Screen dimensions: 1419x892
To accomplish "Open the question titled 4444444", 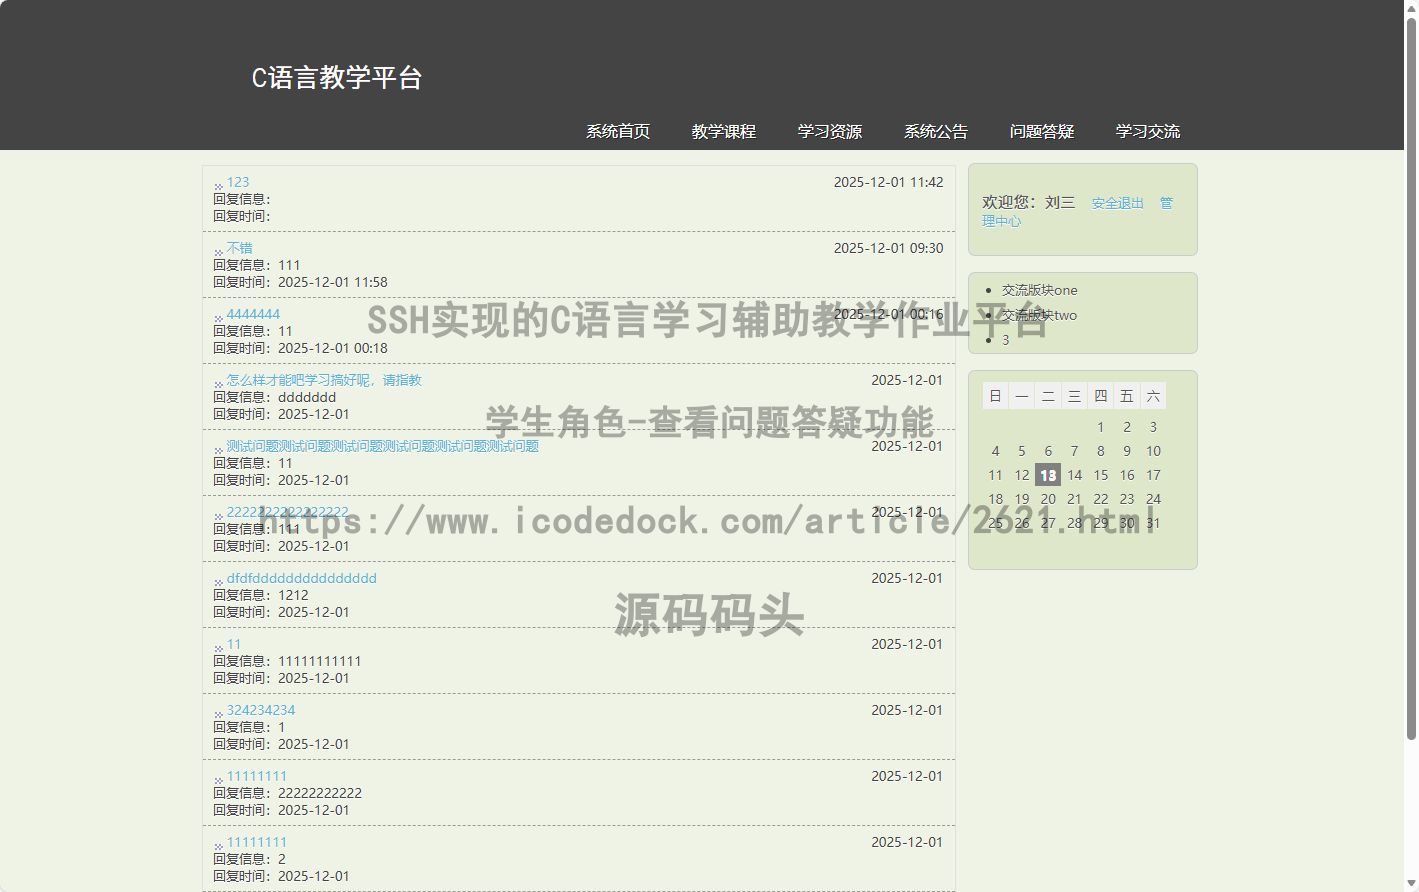I will [253, 314].
